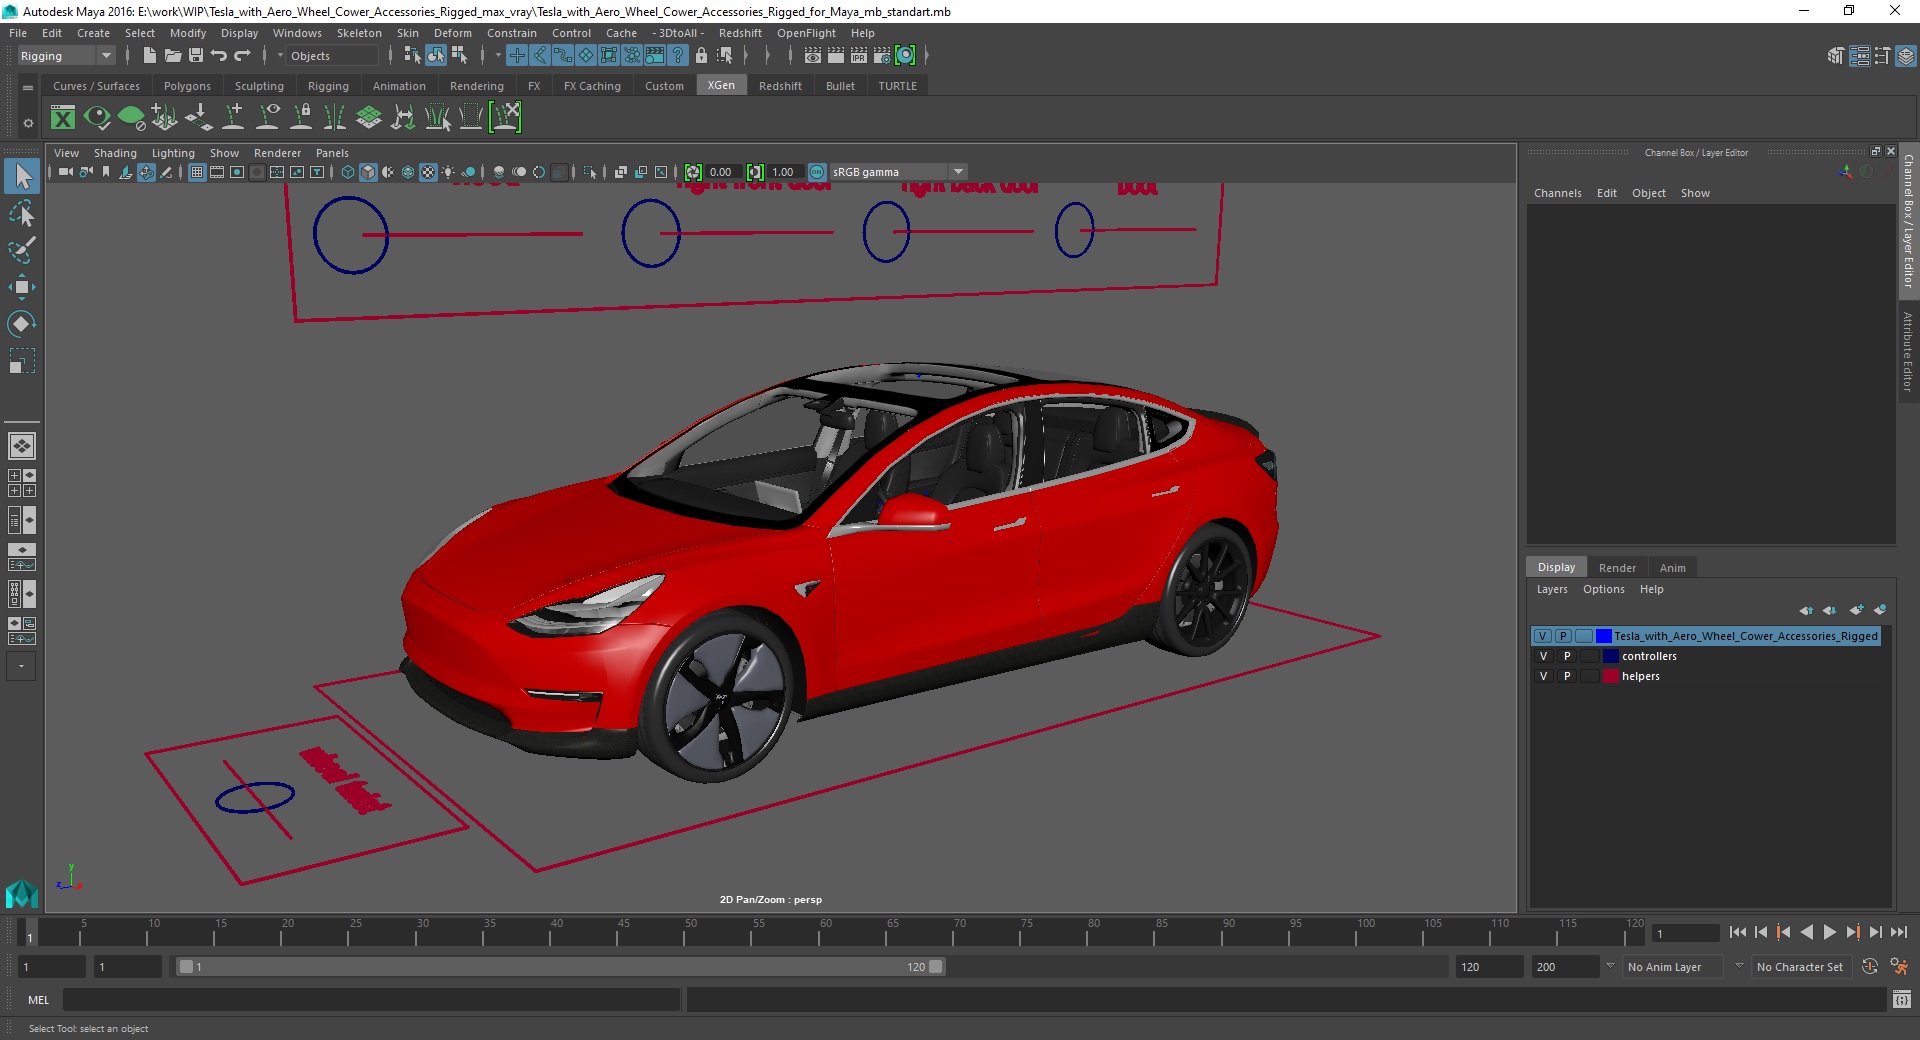Select the arrow Select tool in toolbox
1920x1040 pixels.
point(22,177)
